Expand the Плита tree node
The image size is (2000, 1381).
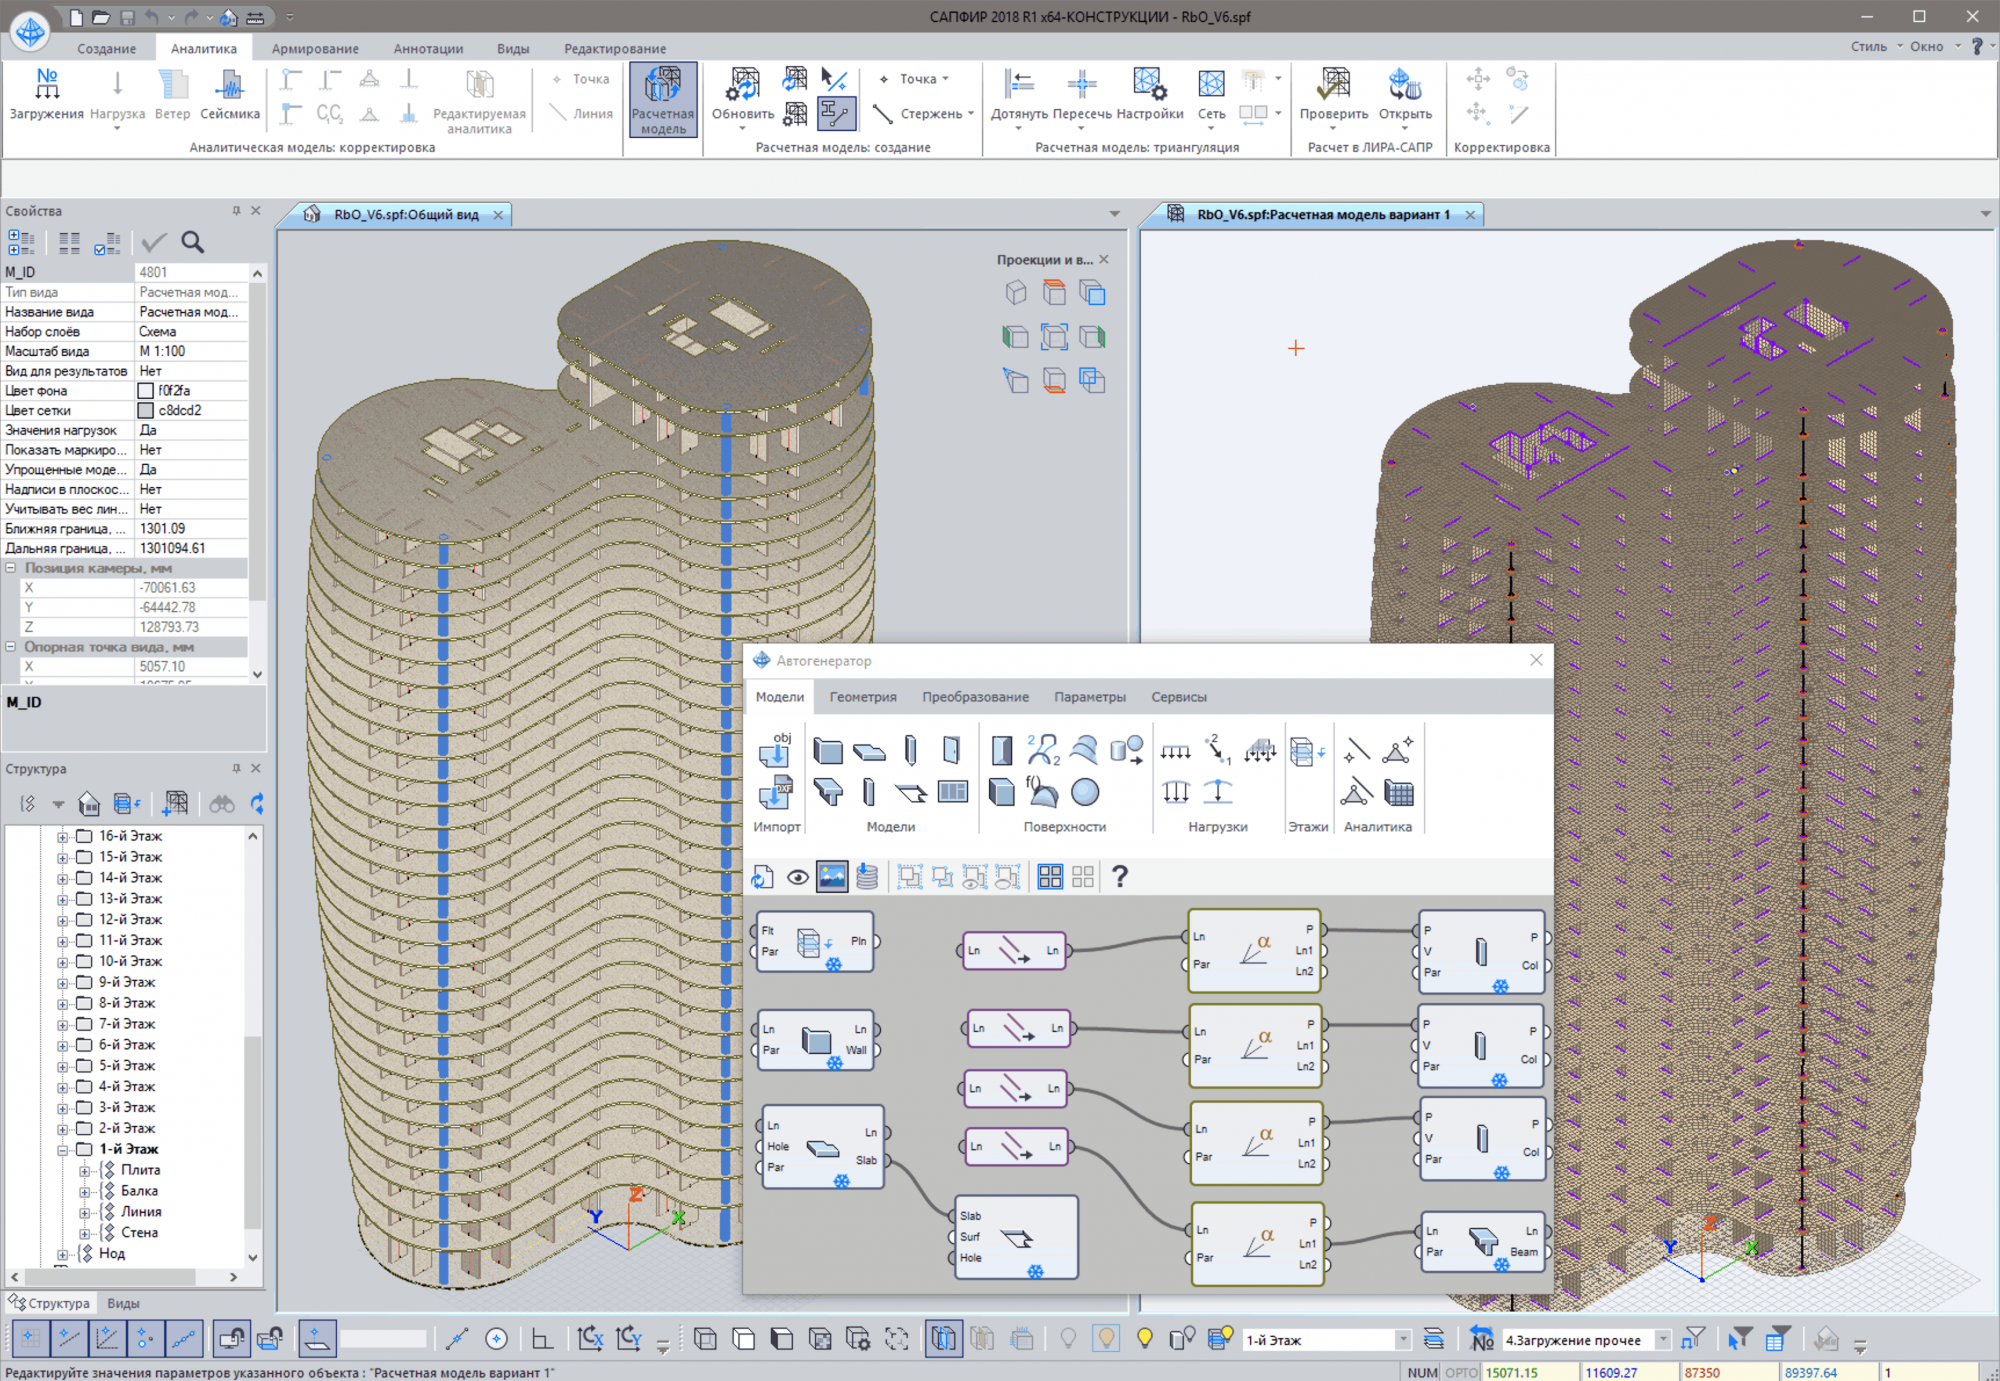click(85, 1170)
